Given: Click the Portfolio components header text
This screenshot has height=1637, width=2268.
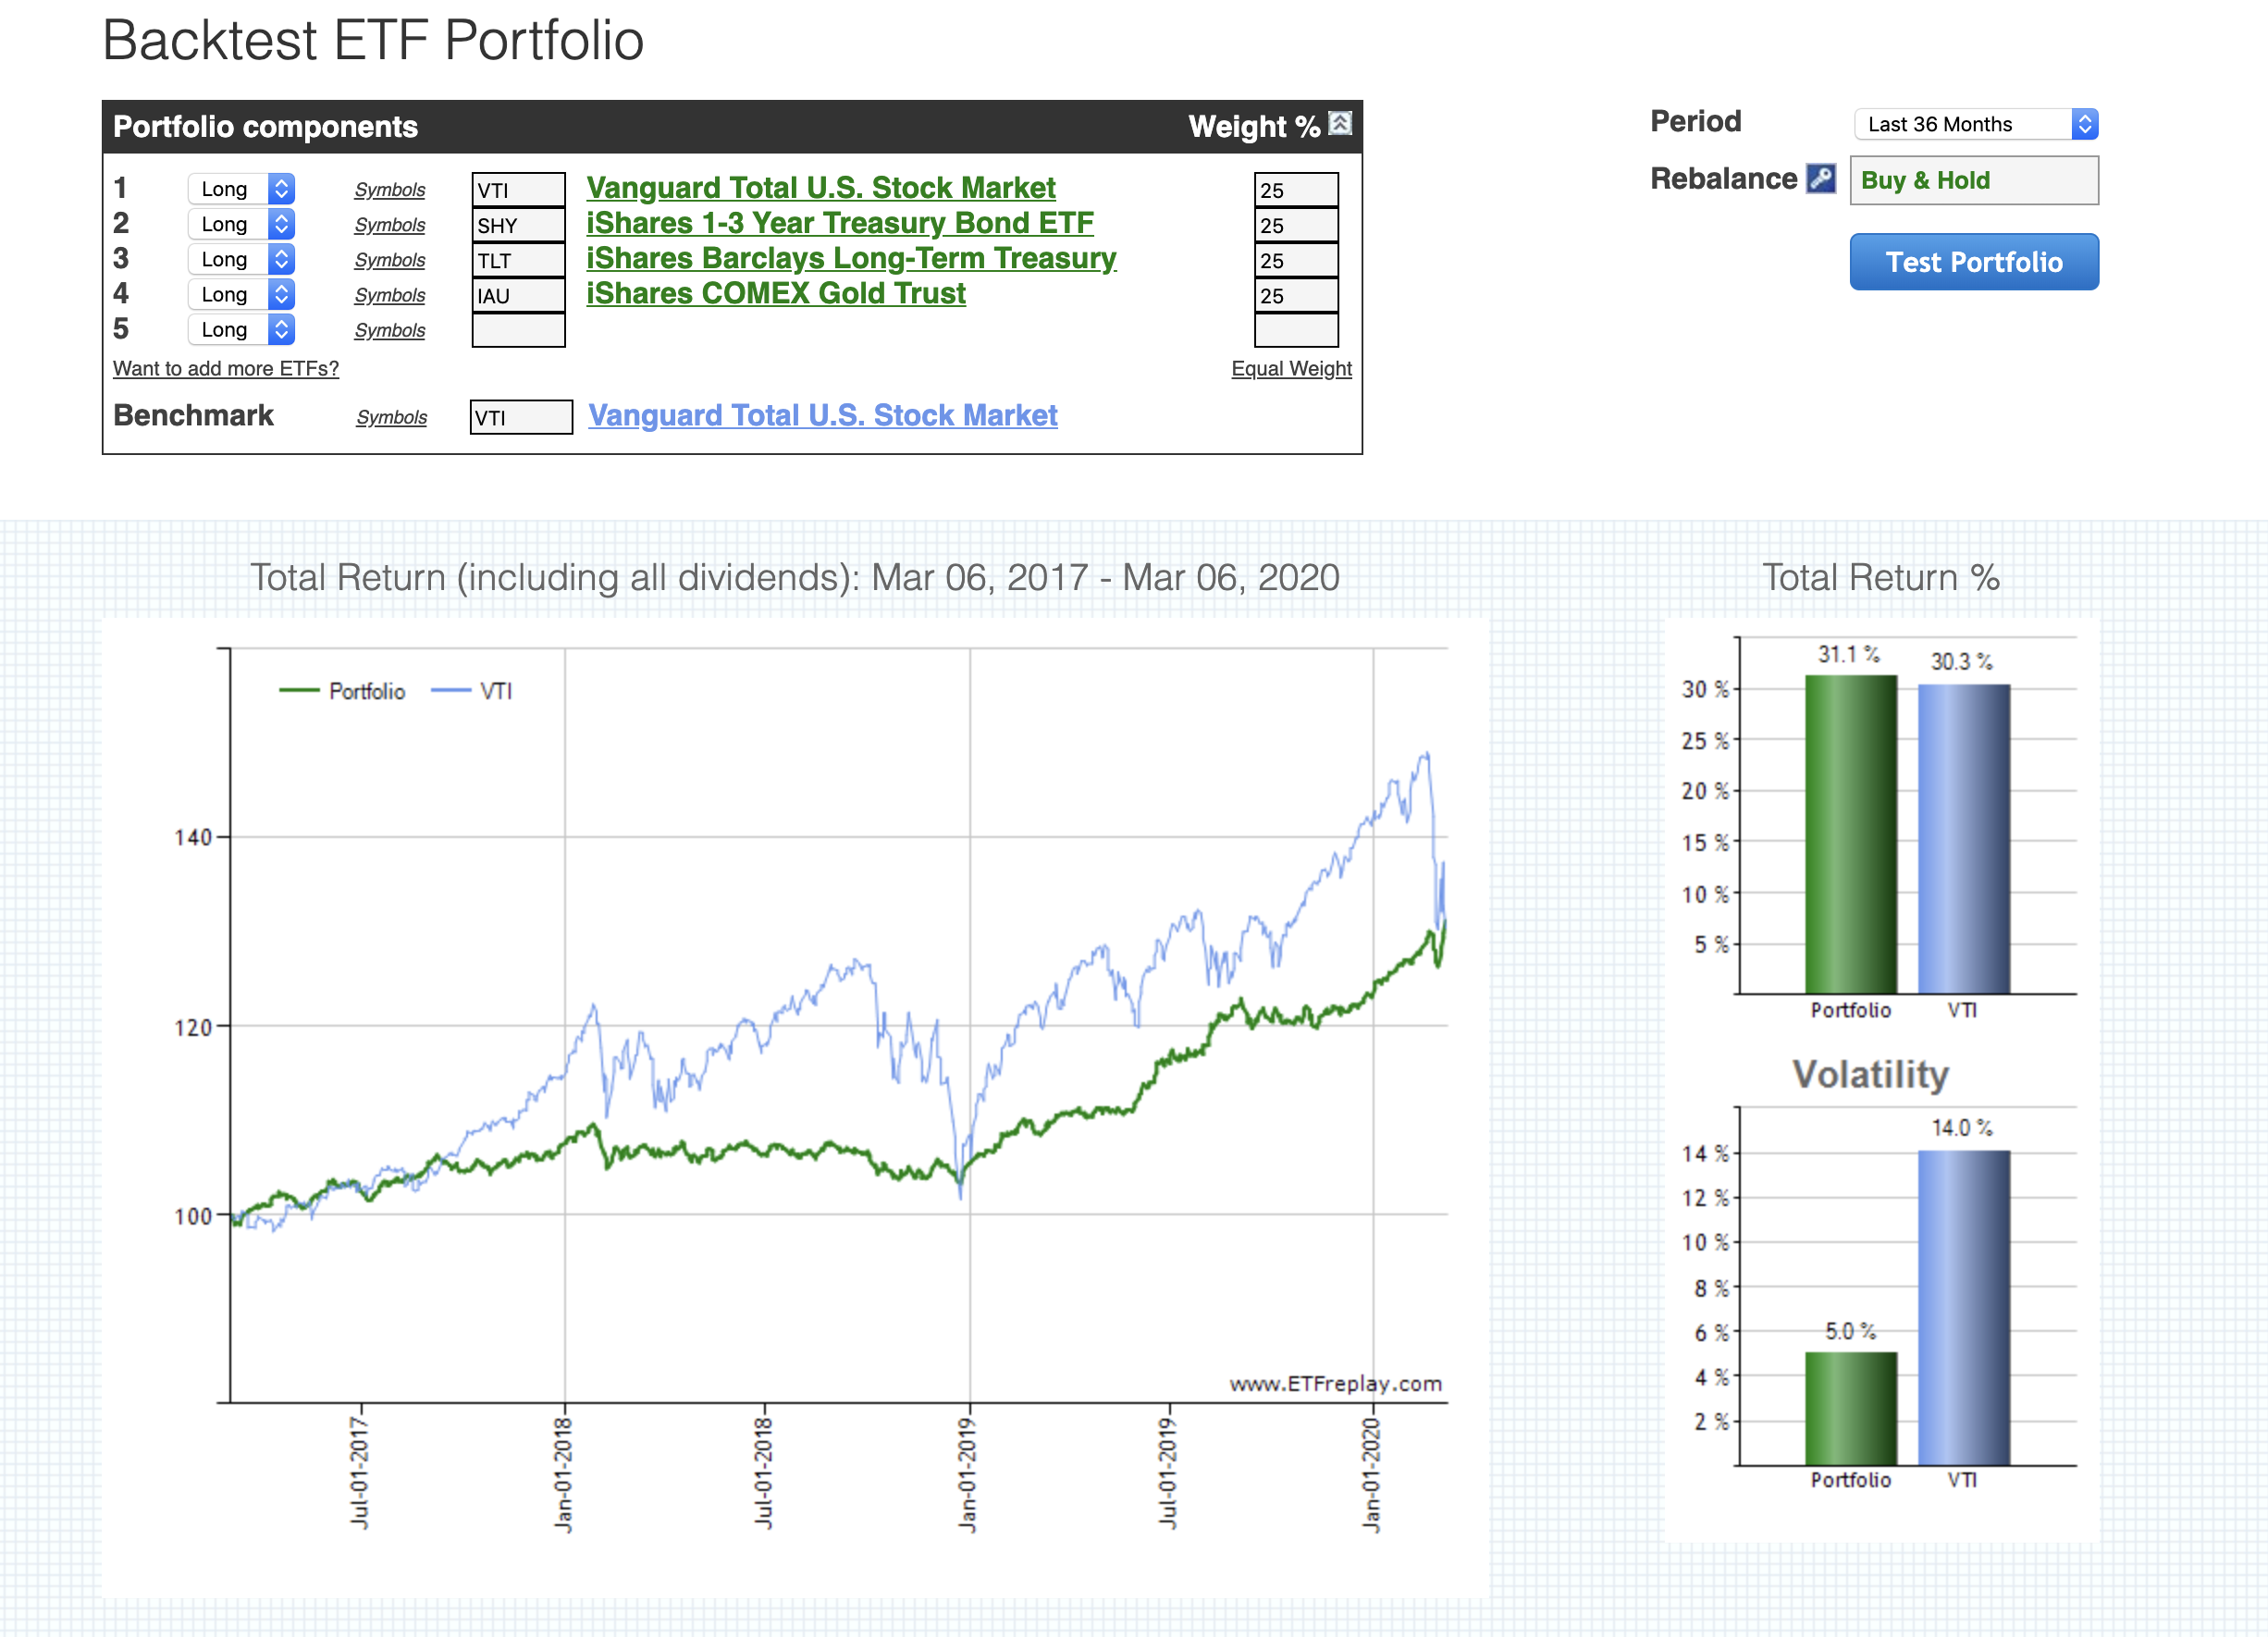Looking at the screenshot, I should (x=265, y=126).
